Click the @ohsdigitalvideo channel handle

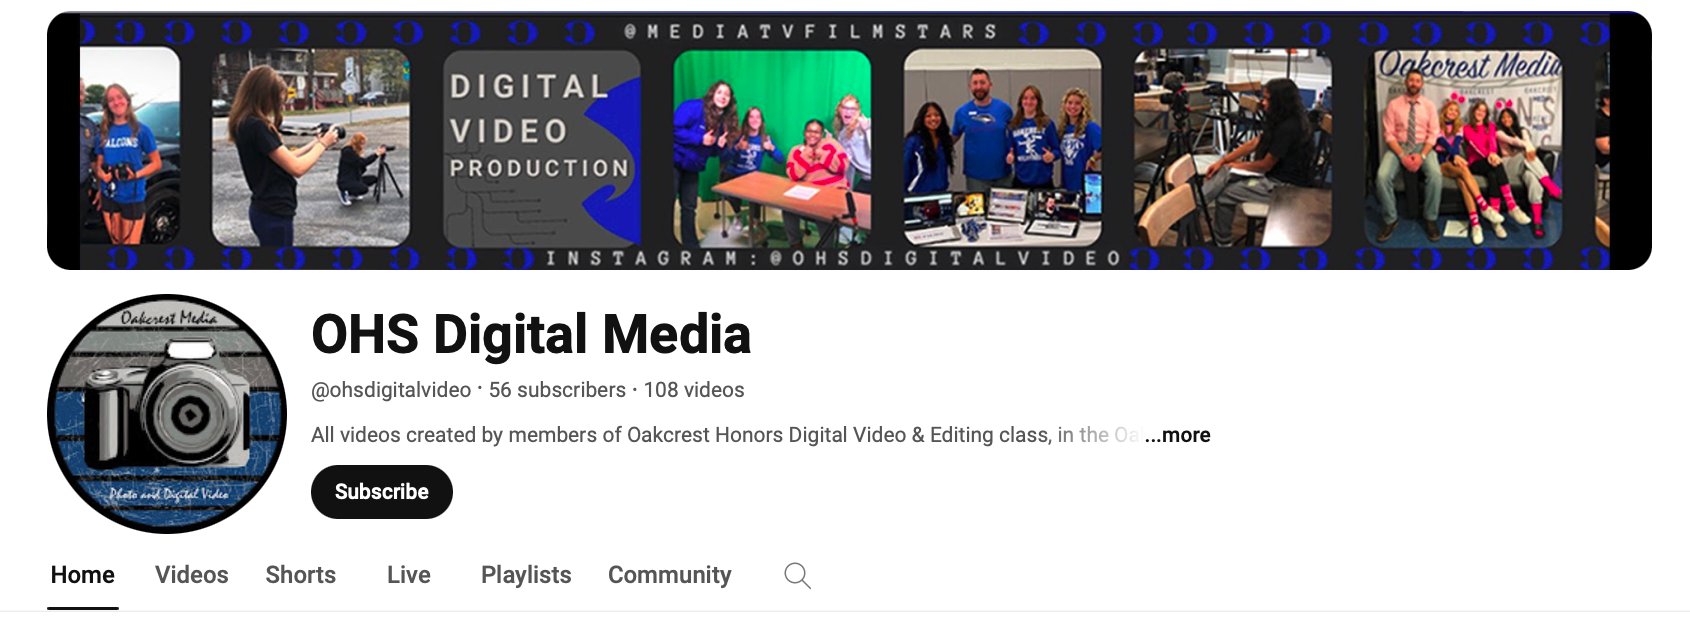pos(391,390)
